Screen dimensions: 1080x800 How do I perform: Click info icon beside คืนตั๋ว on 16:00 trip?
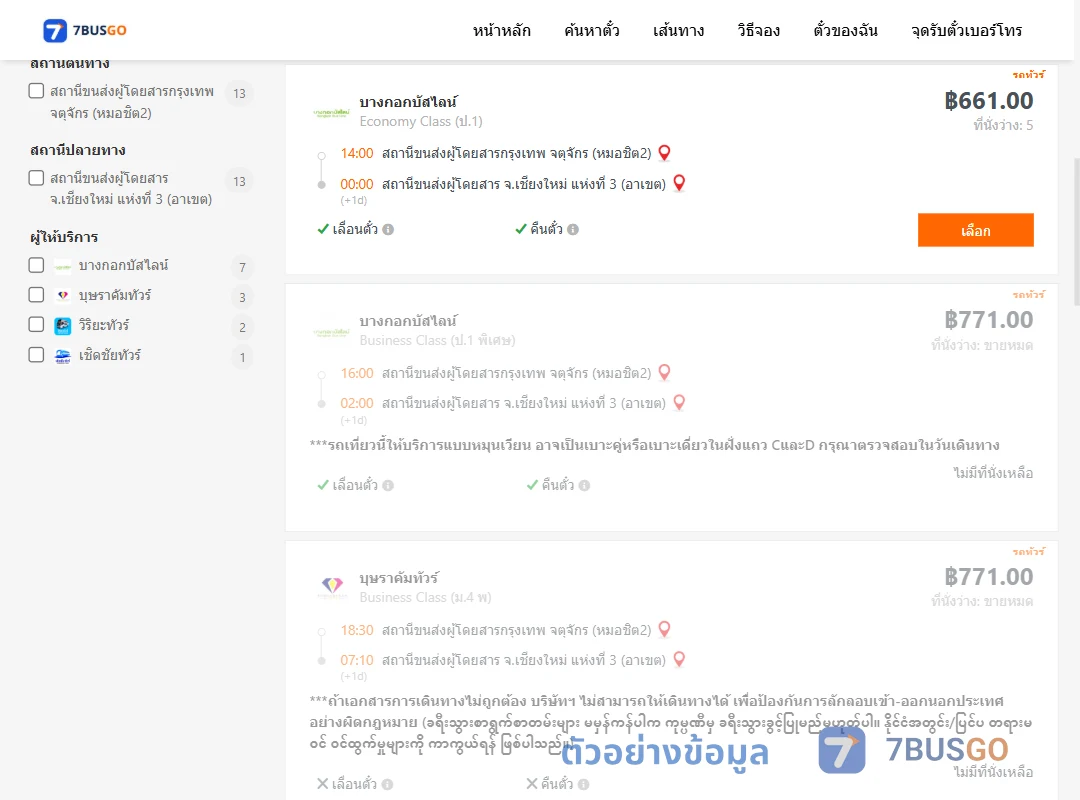[x=585, y=486]
